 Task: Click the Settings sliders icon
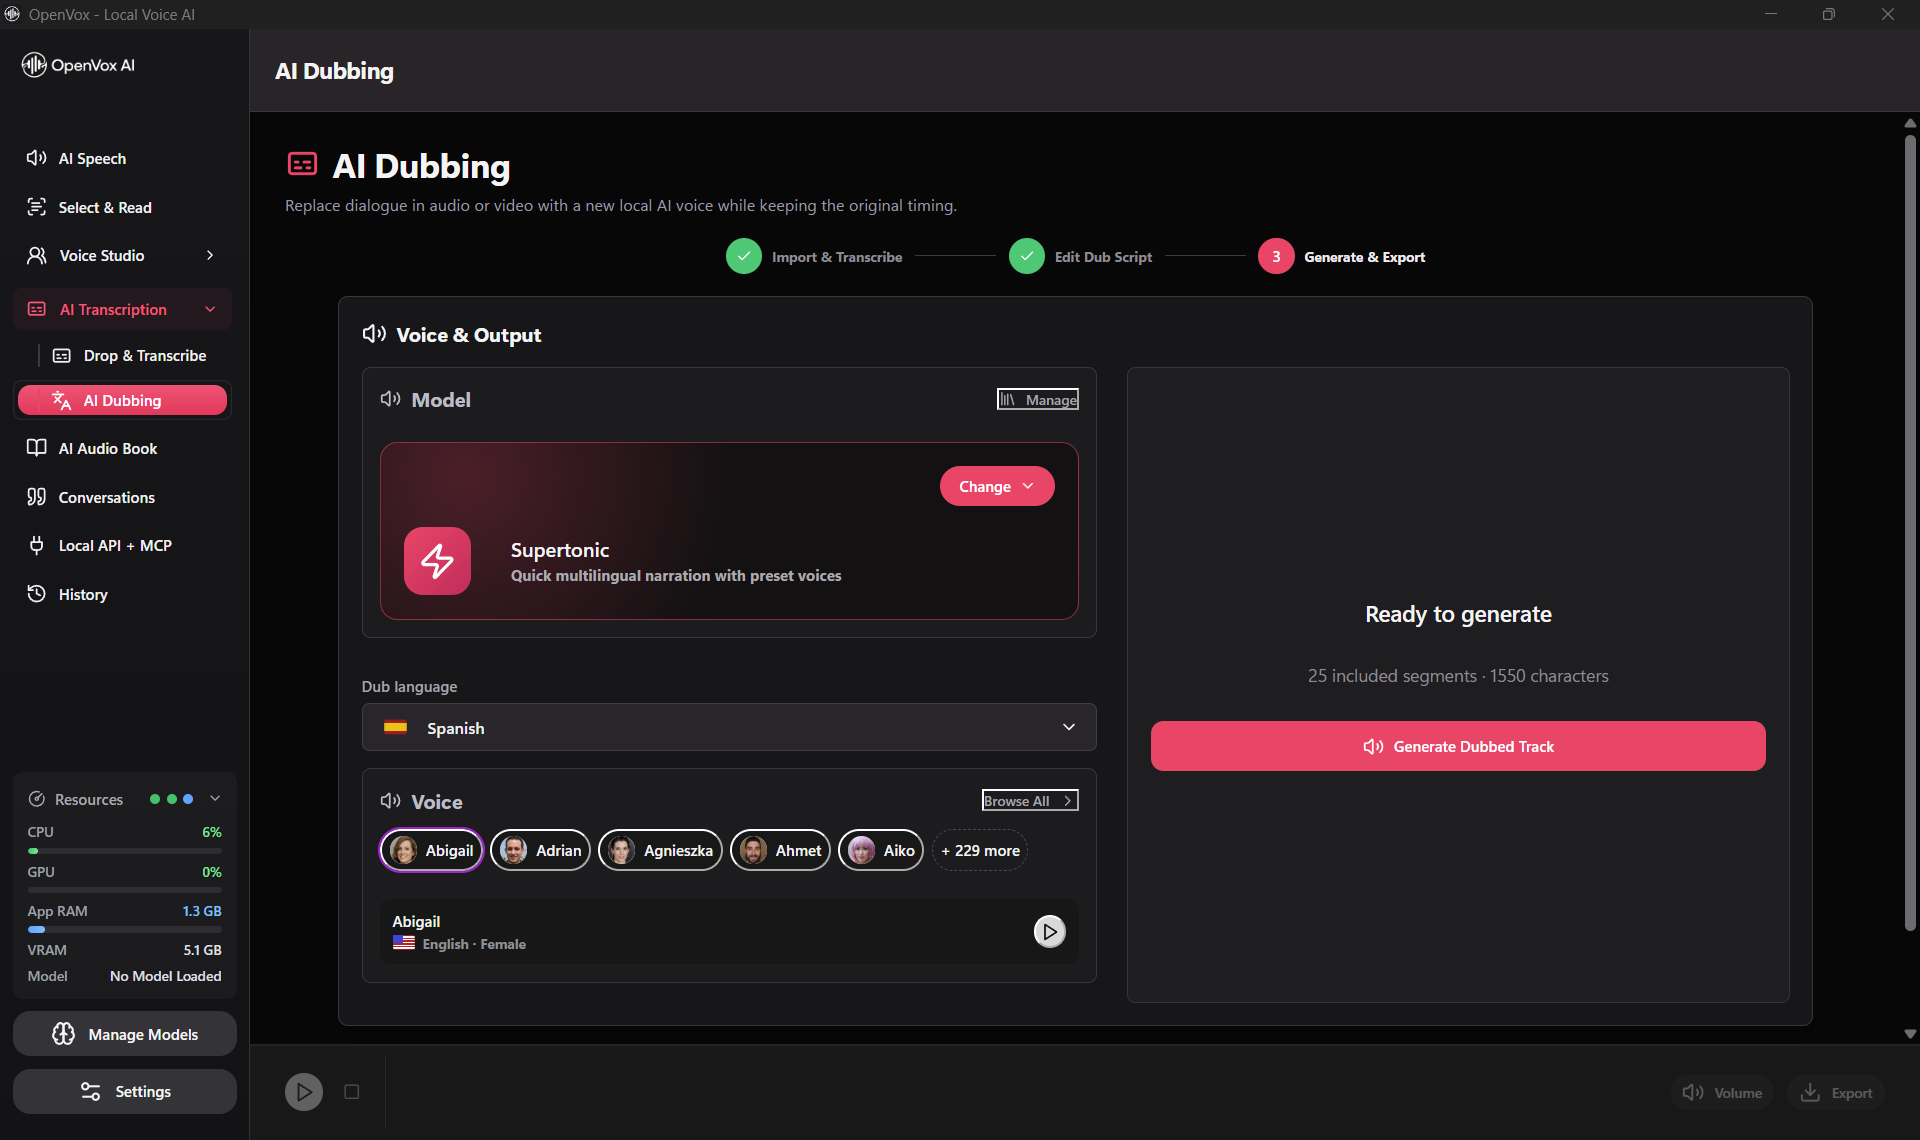[x=91, y=1092]
